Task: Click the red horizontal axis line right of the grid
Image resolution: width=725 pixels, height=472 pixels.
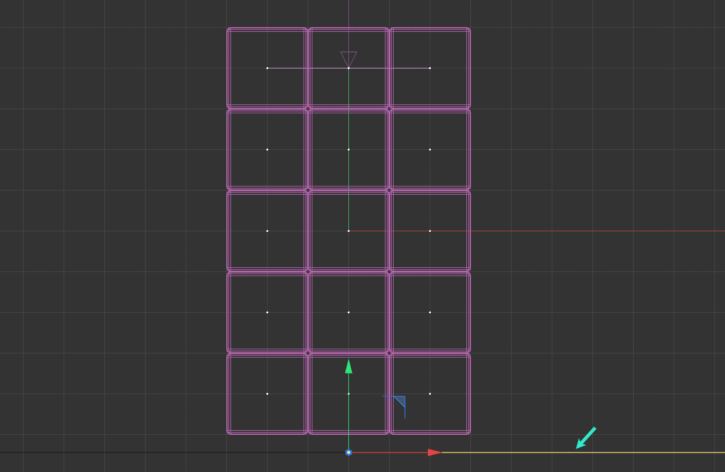Action: tap(600, 231)
